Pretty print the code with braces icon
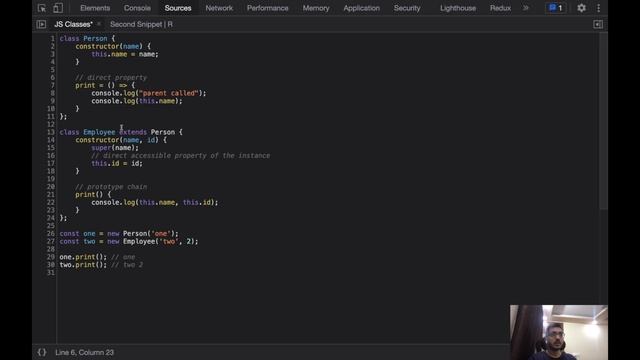Image resolution: width=640 pixels, height=360 pixels. 42,352
